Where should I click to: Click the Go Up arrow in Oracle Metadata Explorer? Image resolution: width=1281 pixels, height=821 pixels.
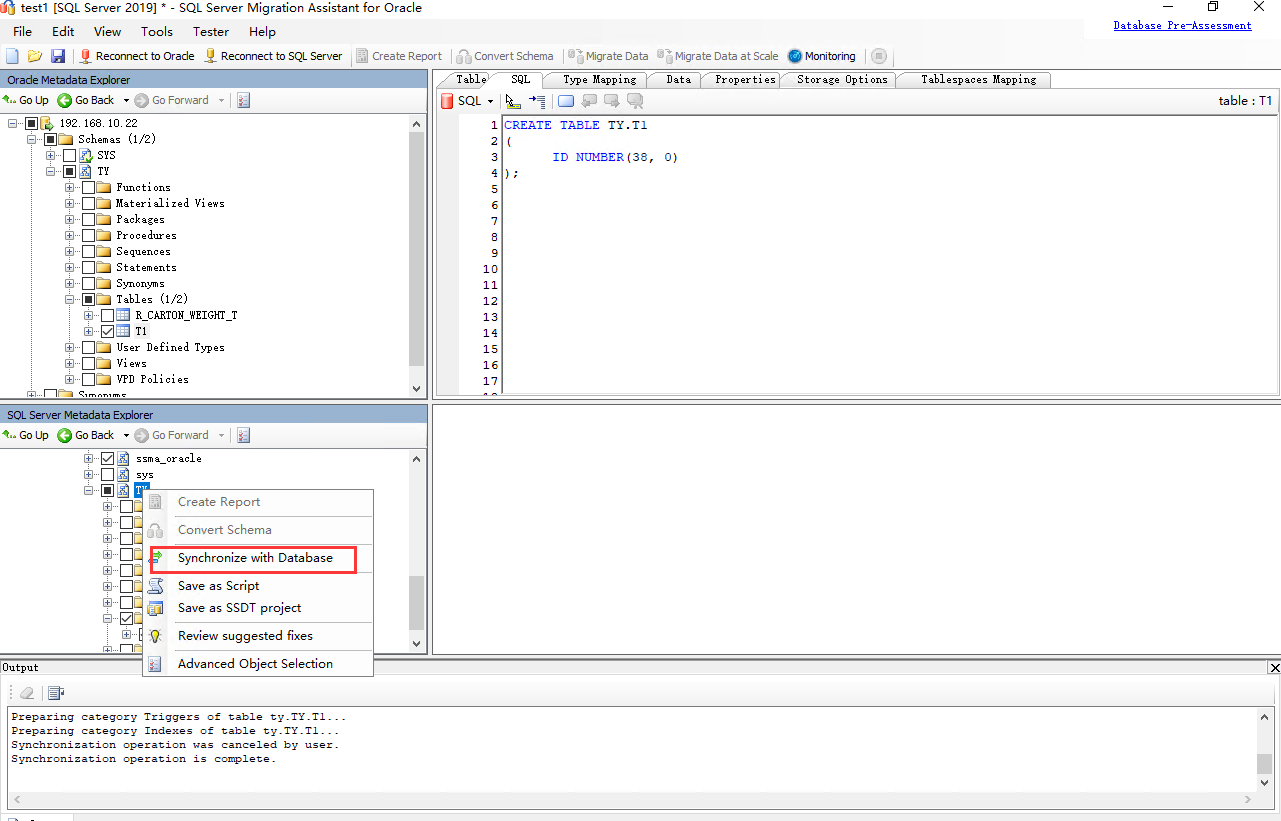tap(10, 100)
